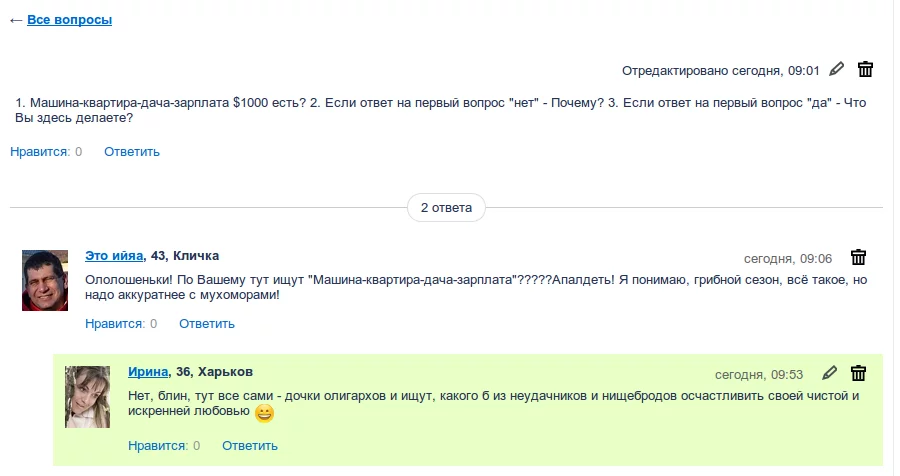Click the smiley emoji in Ирина's reply
Viewport: 900px width, 476px height.
click(x=264, y=412)
